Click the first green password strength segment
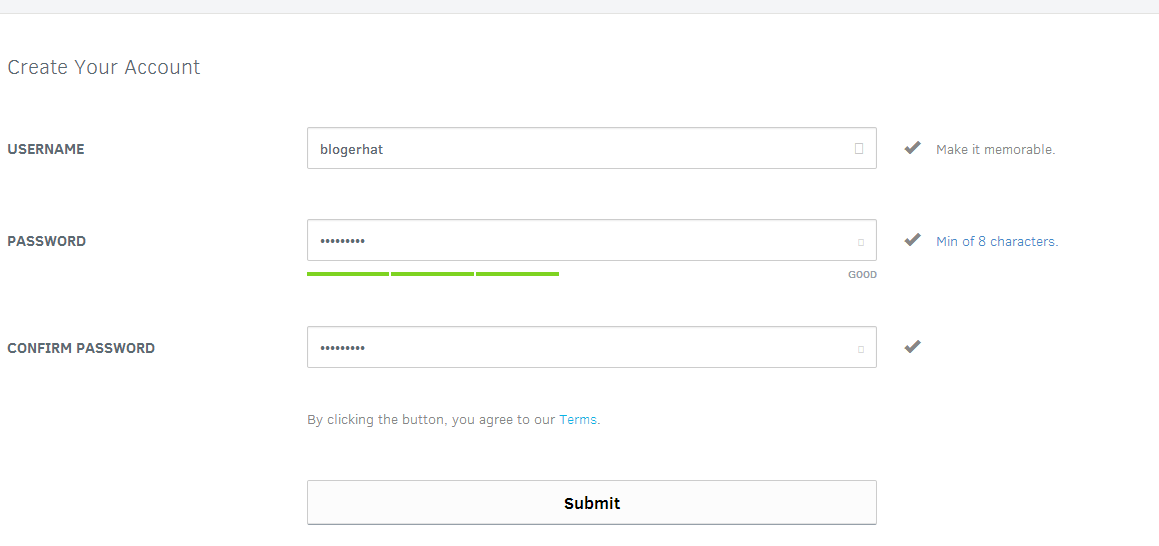Screen dimensions: 1159x546 [x=348, y=274]
